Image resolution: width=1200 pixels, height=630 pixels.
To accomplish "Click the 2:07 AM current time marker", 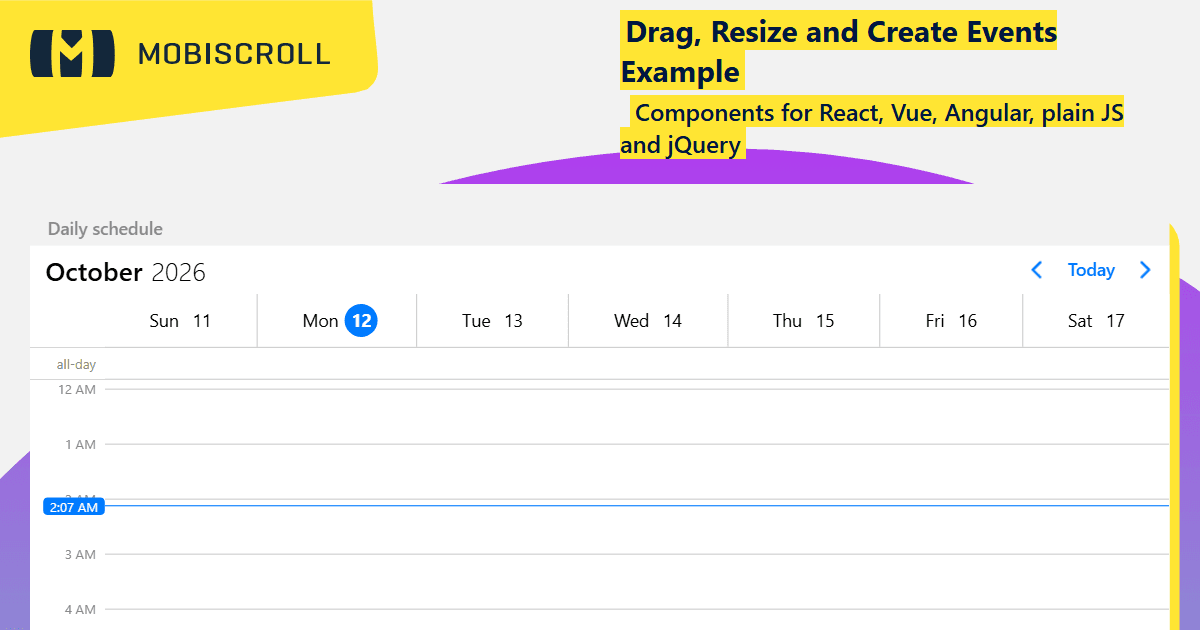I will click(74, 507).
